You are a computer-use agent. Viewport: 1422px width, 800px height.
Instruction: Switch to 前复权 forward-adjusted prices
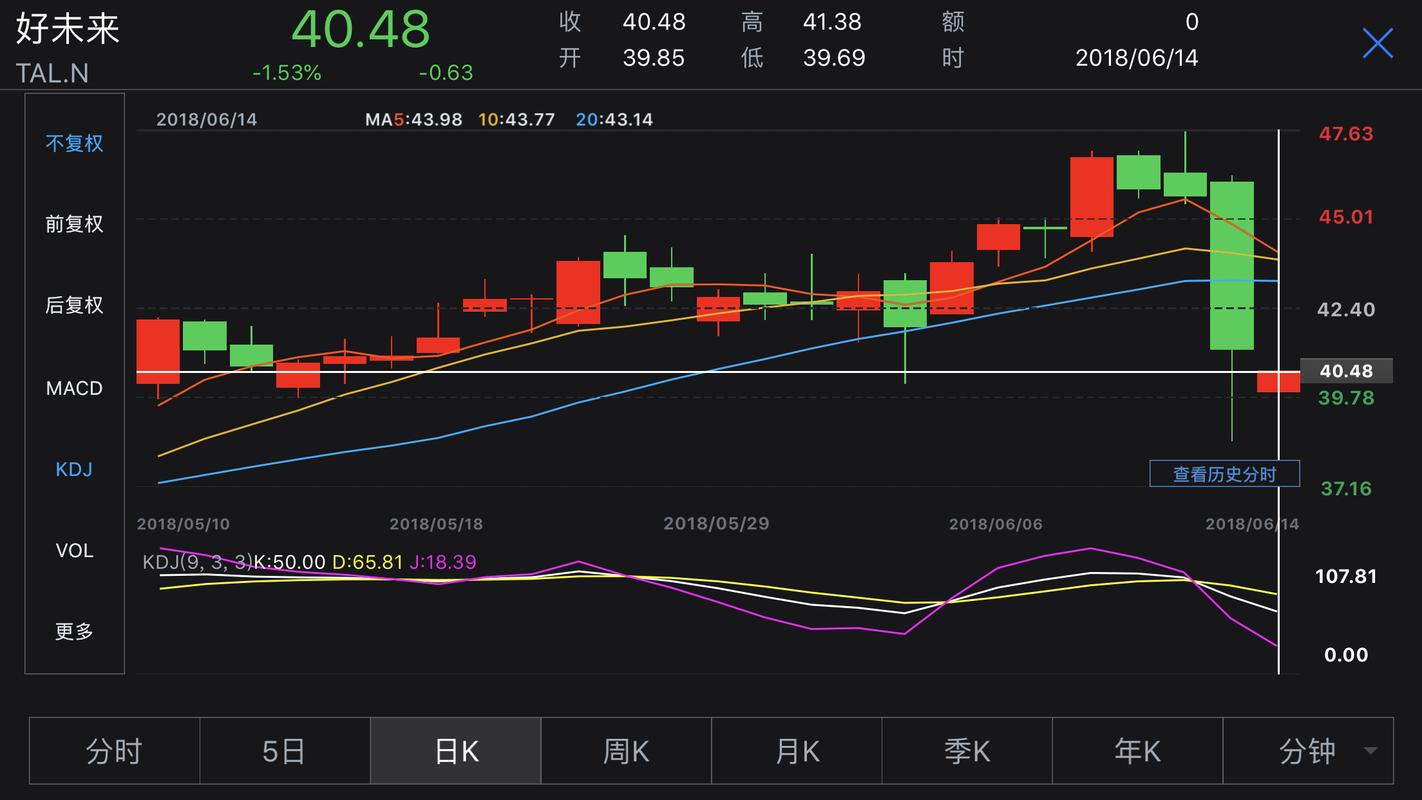point(73,224)
